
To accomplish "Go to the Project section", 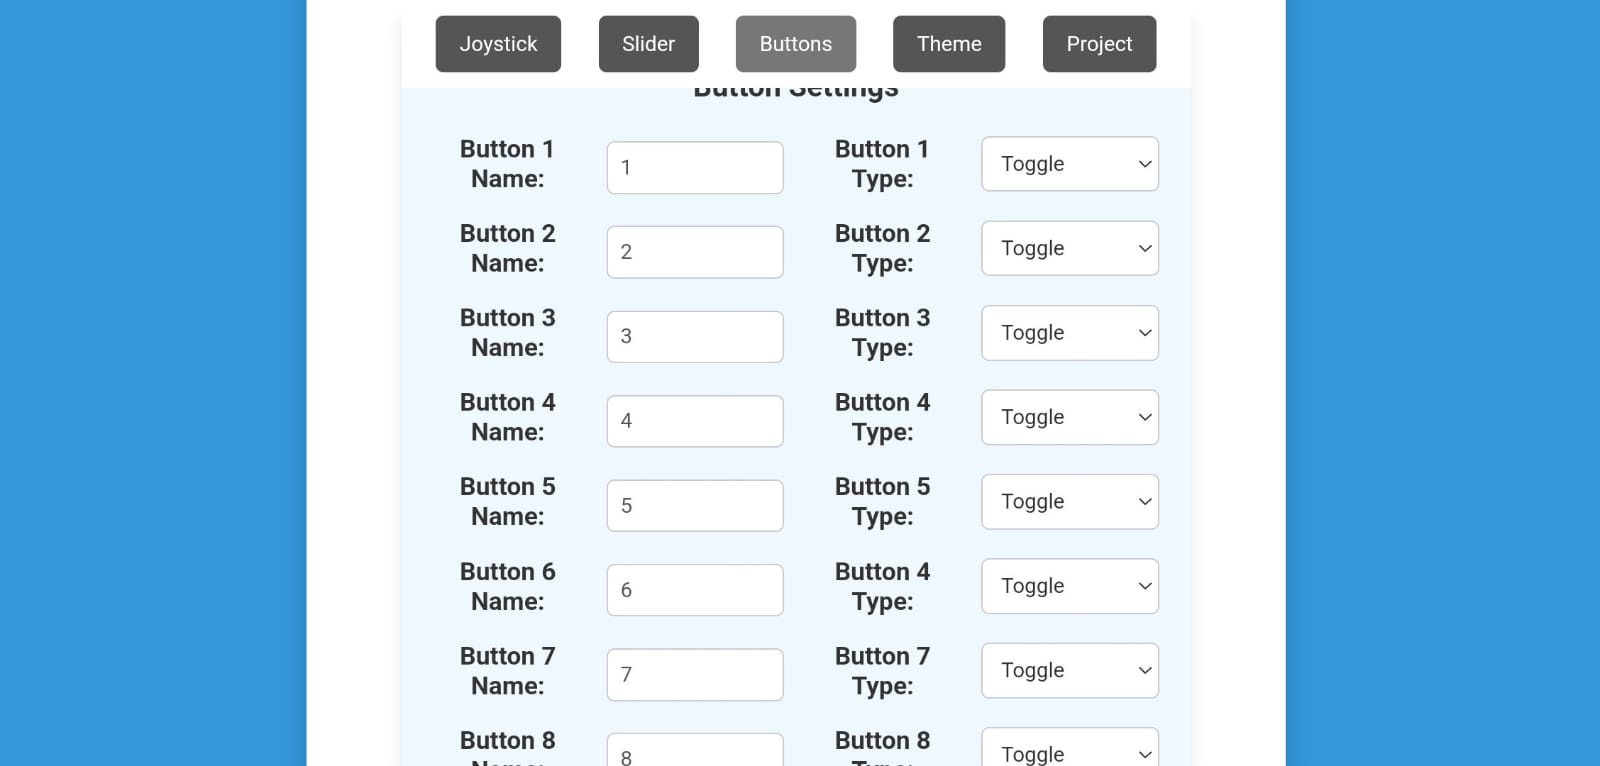I will [x=1099, y=43].
